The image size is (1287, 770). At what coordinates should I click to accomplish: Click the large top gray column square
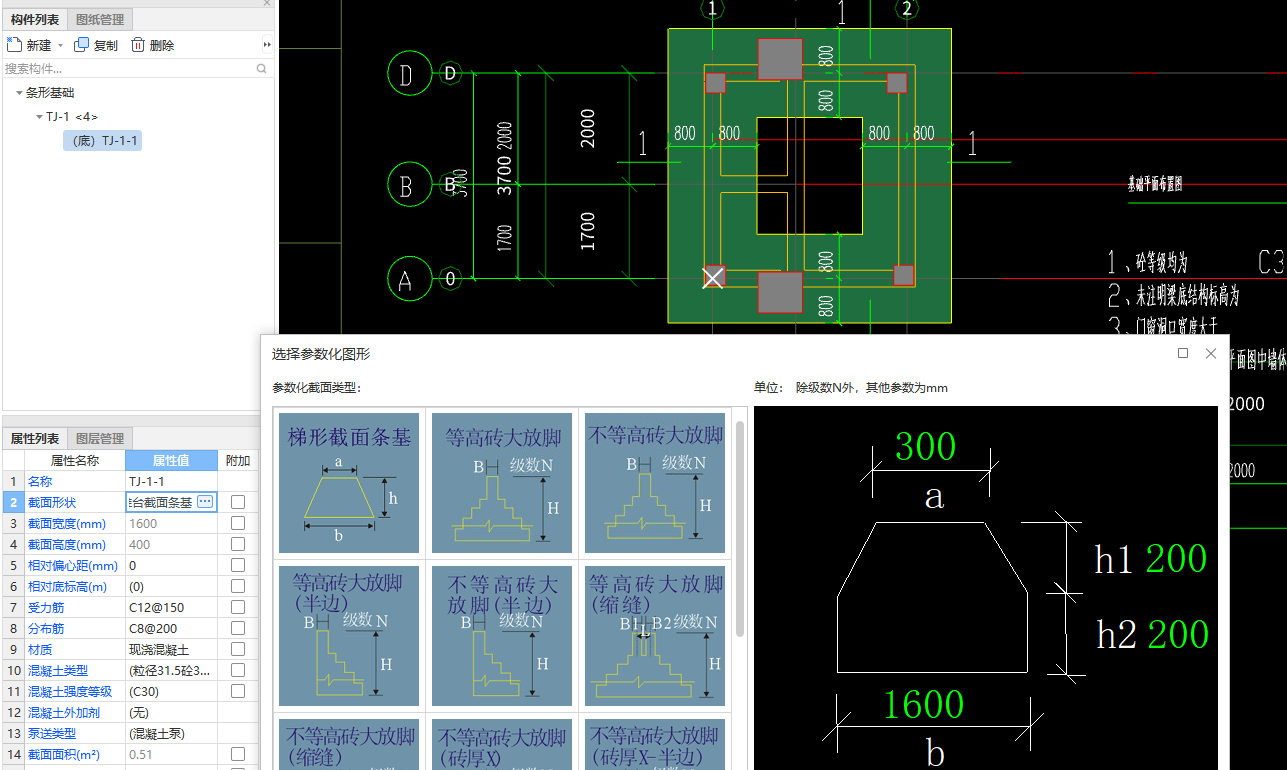[x=780, y=59]
